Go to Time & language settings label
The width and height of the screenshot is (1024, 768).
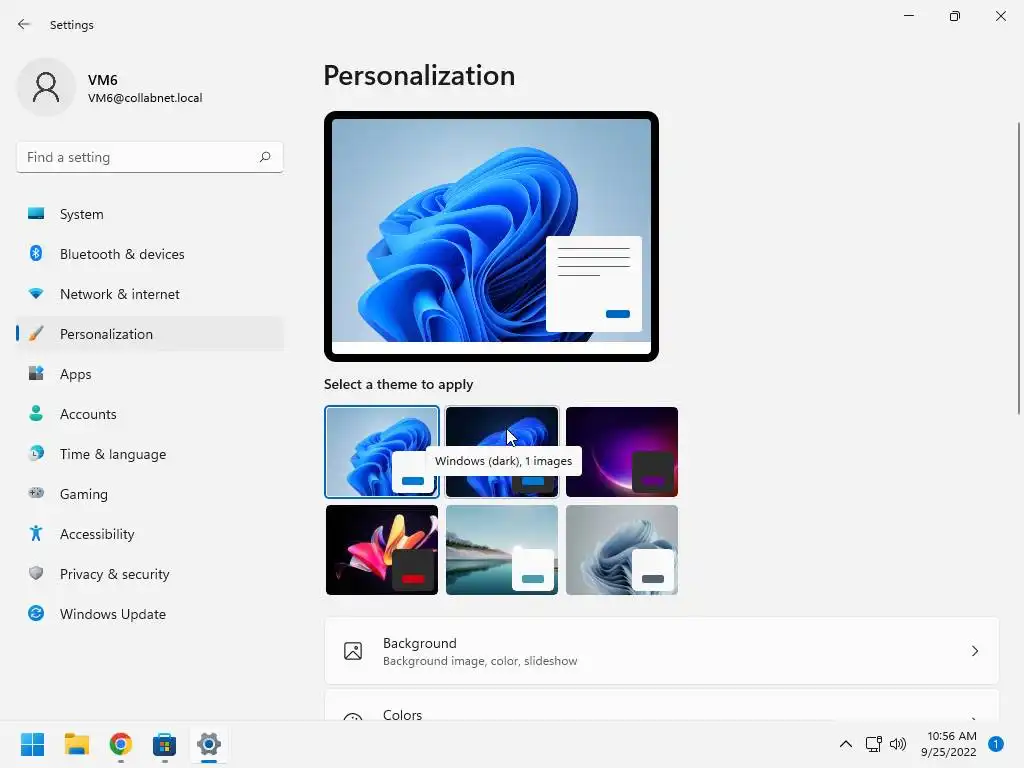[113, 454]
